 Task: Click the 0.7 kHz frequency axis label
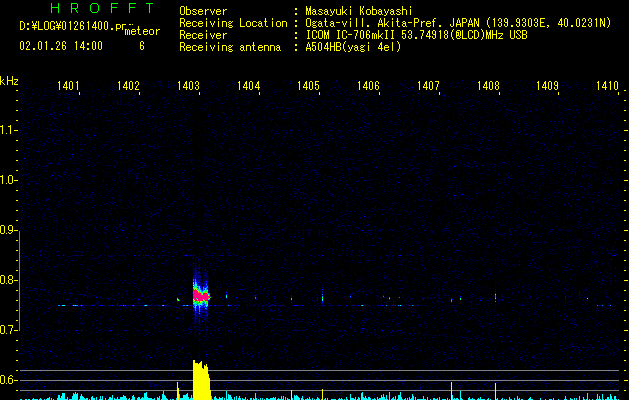pos(7,330)
